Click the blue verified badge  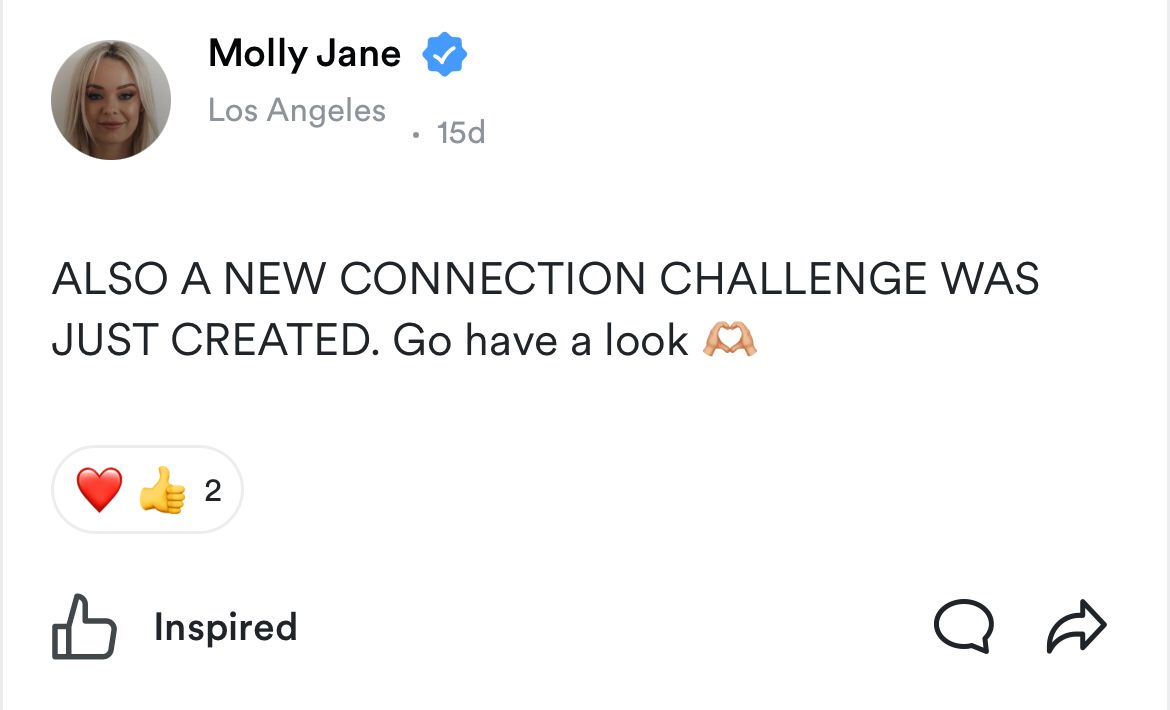pos(444,55)
